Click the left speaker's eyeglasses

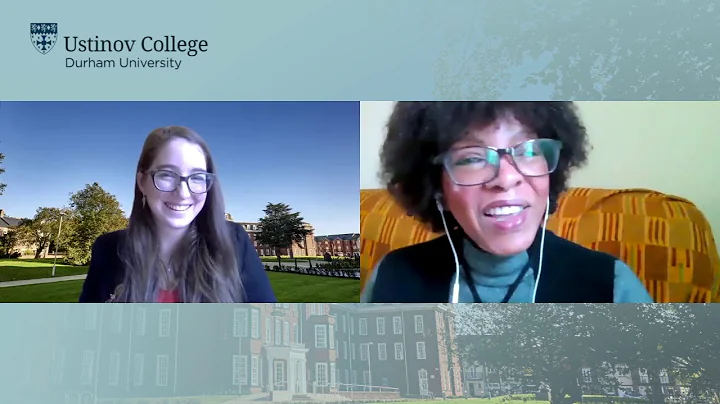pyautogui.click(x=180, y=181)
